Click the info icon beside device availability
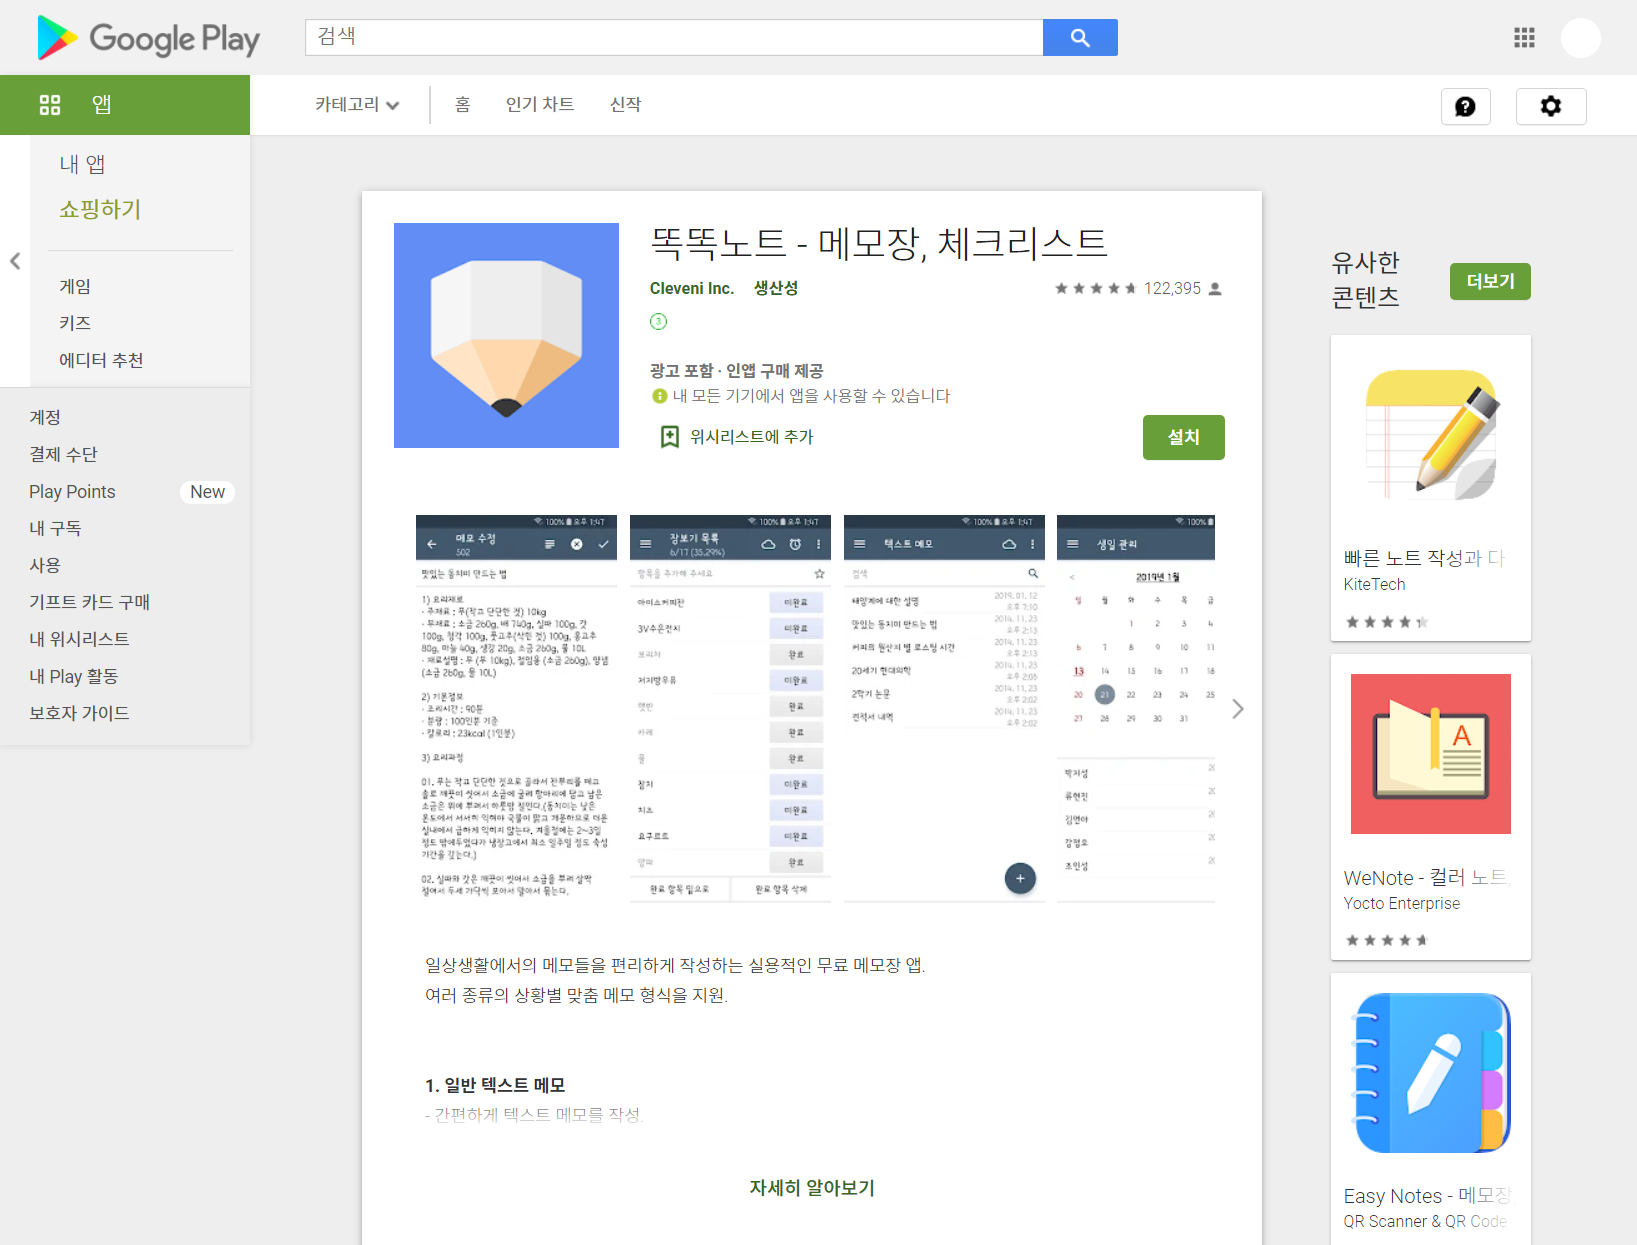Image resolution: width=1637 pixels, height=1245 pixels. coord(659,396)
